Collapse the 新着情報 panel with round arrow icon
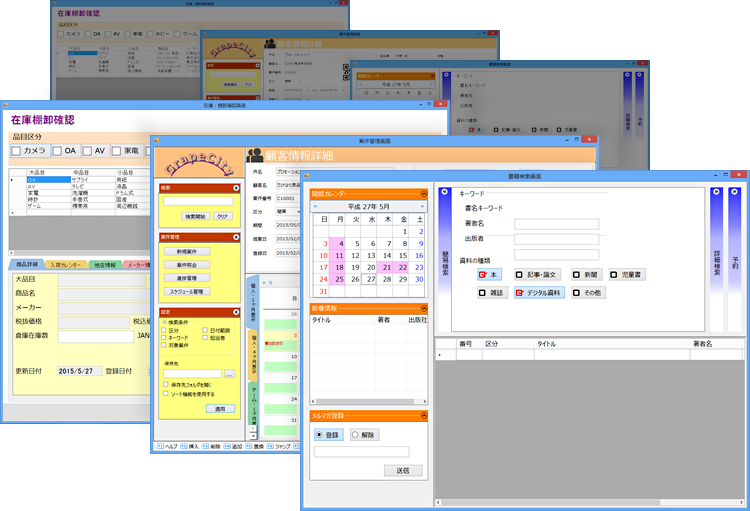Image resolution: width=750 pixels, height=511 pixels. (x=424, y=308)
